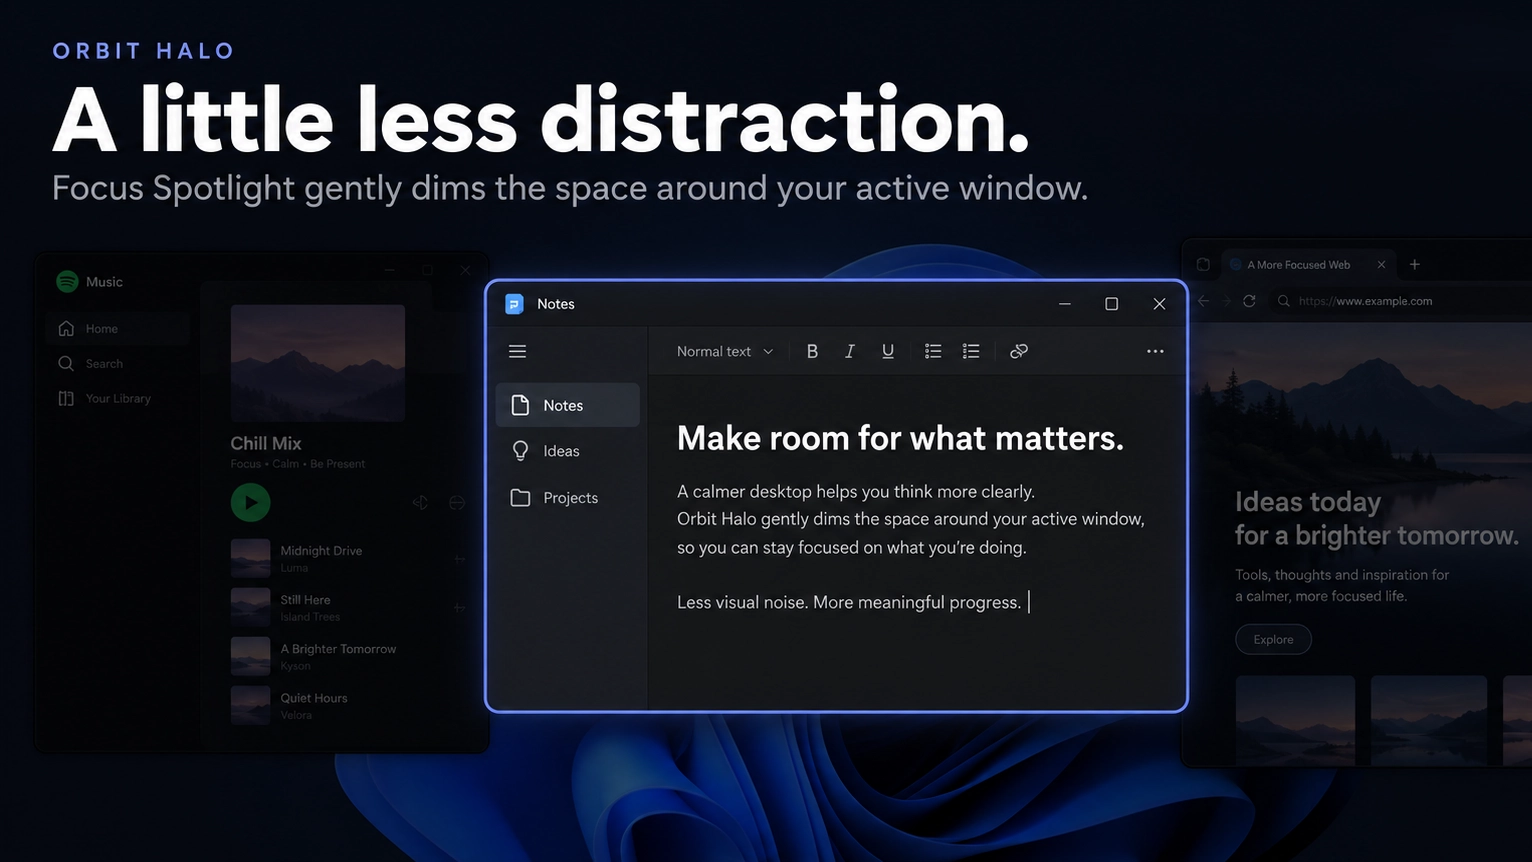Apply bulleted list in Notes

[933, 351]
